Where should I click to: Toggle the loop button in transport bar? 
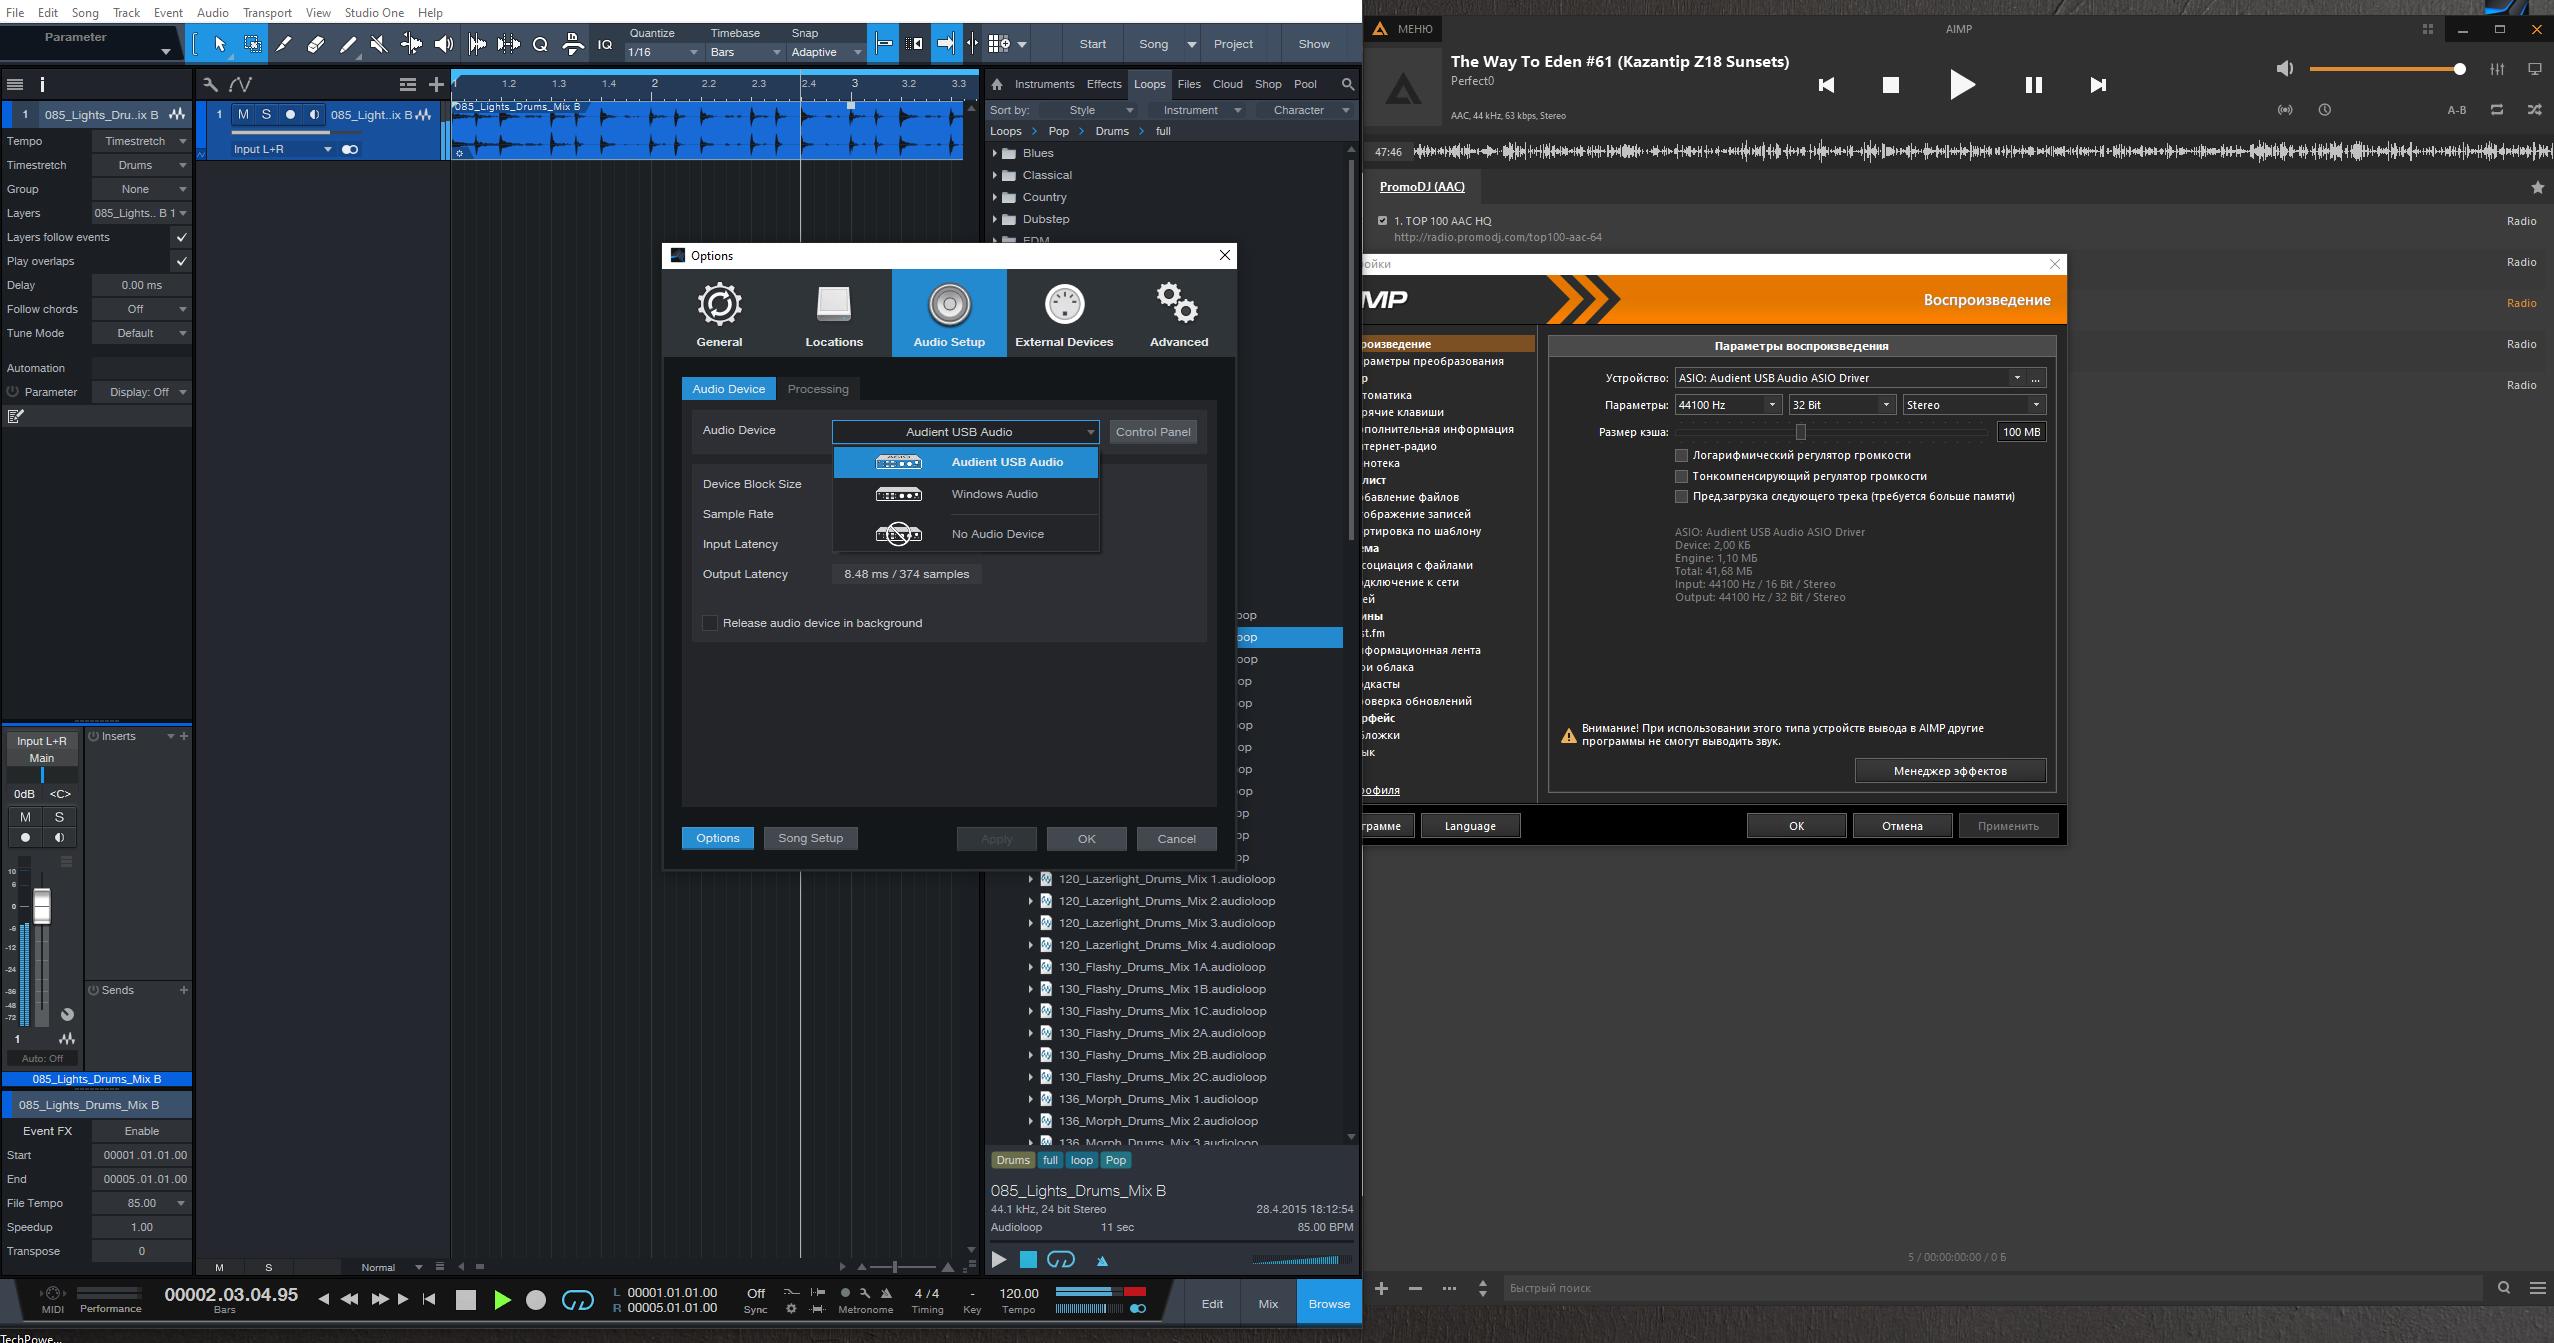pos(577,1299)
